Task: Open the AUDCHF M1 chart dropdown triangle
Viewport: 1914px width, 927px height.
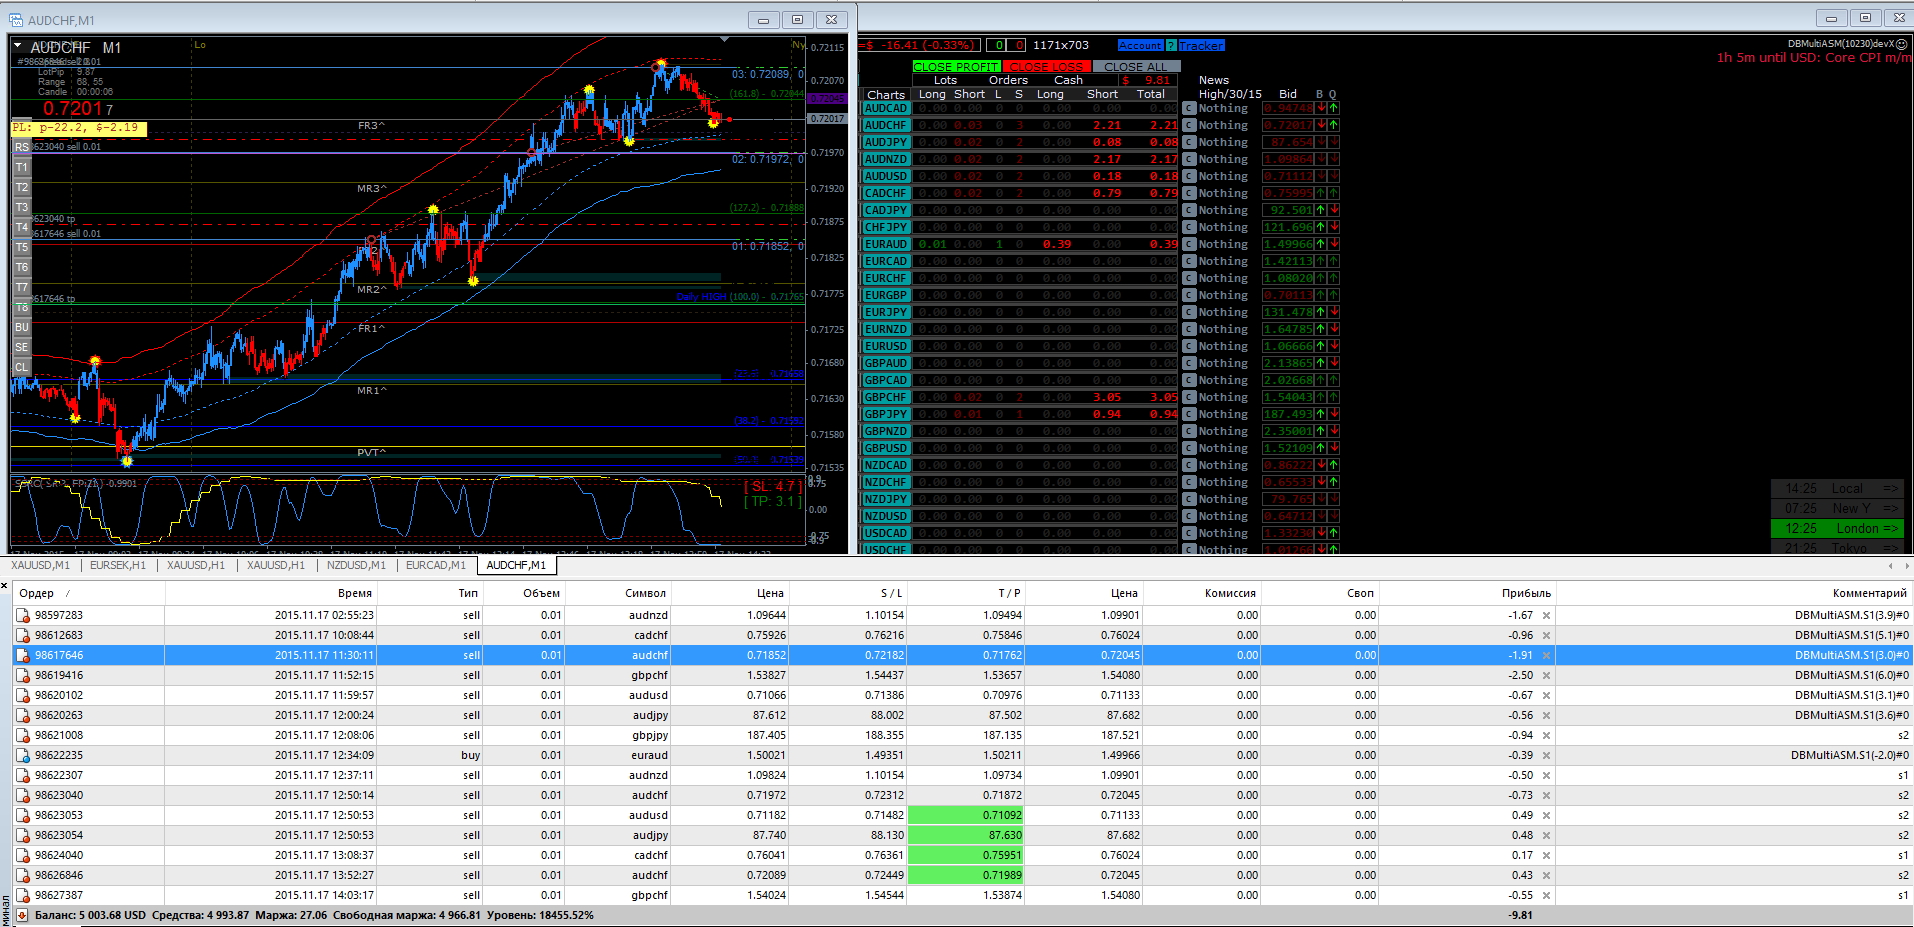Action: coord(17,46)
